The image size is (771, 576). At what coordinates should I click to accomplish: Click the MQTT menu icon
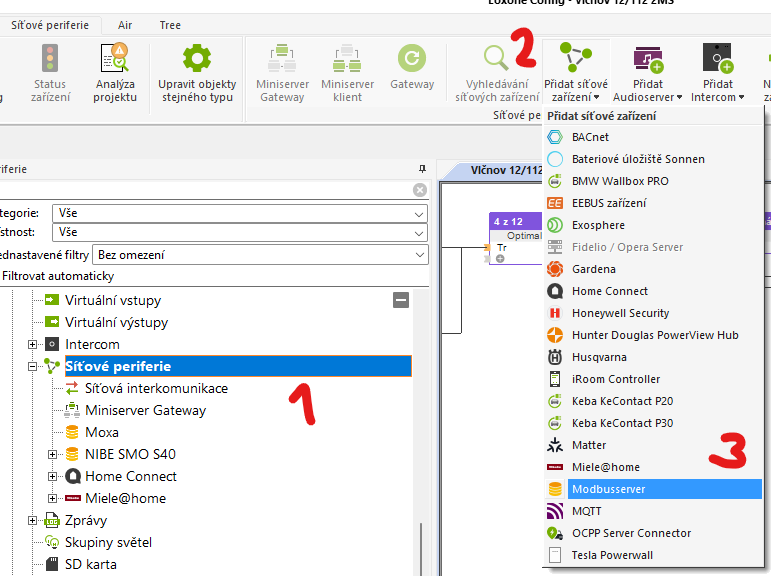tap(555, 512)
